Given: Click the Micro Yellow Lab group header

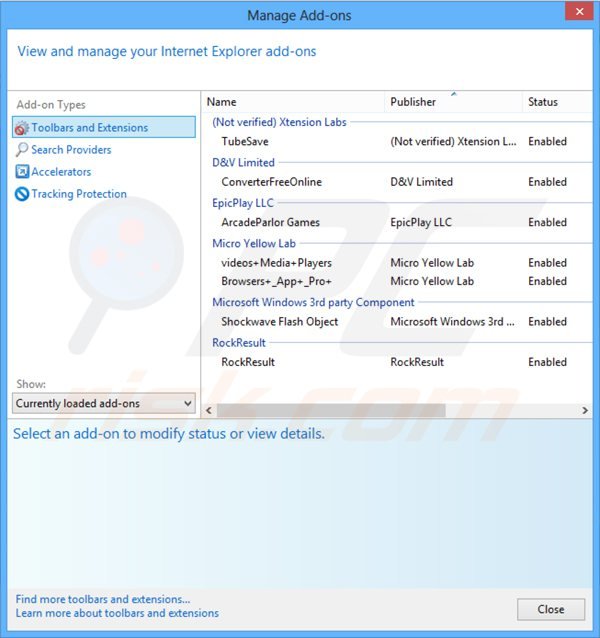Looking at the screenshot, I should pos(254,243).
